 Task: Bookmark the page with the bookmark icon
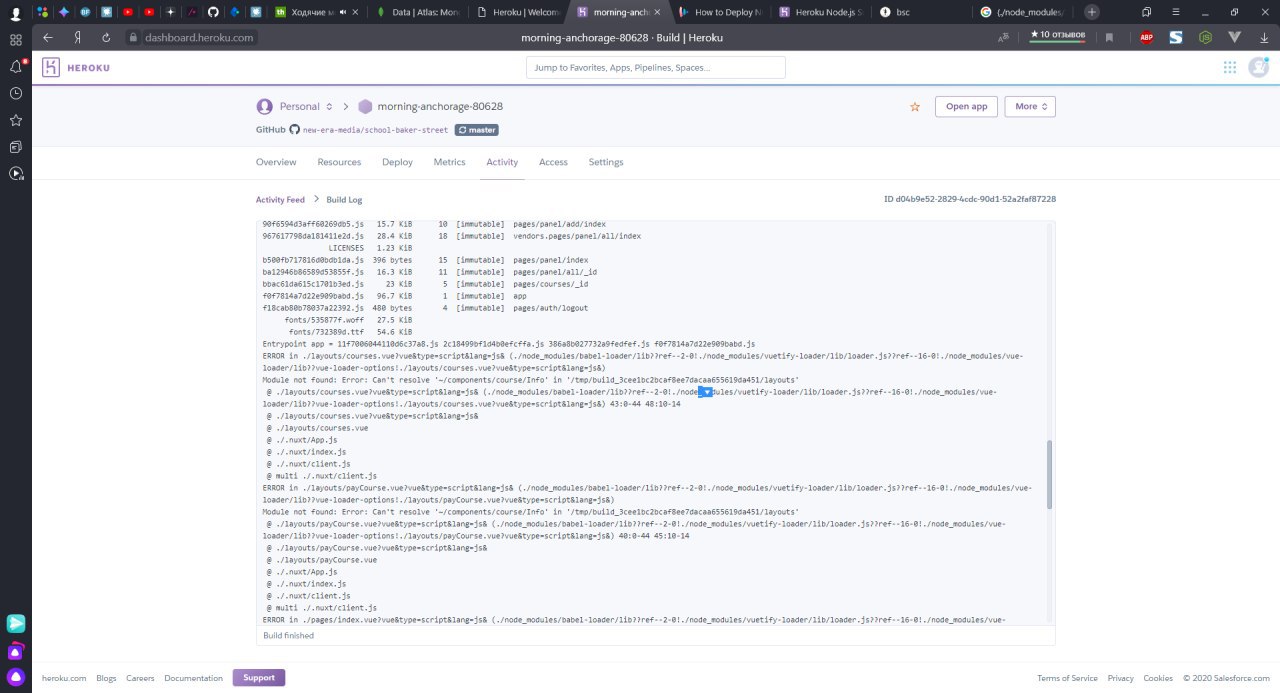coord(1109,37)
